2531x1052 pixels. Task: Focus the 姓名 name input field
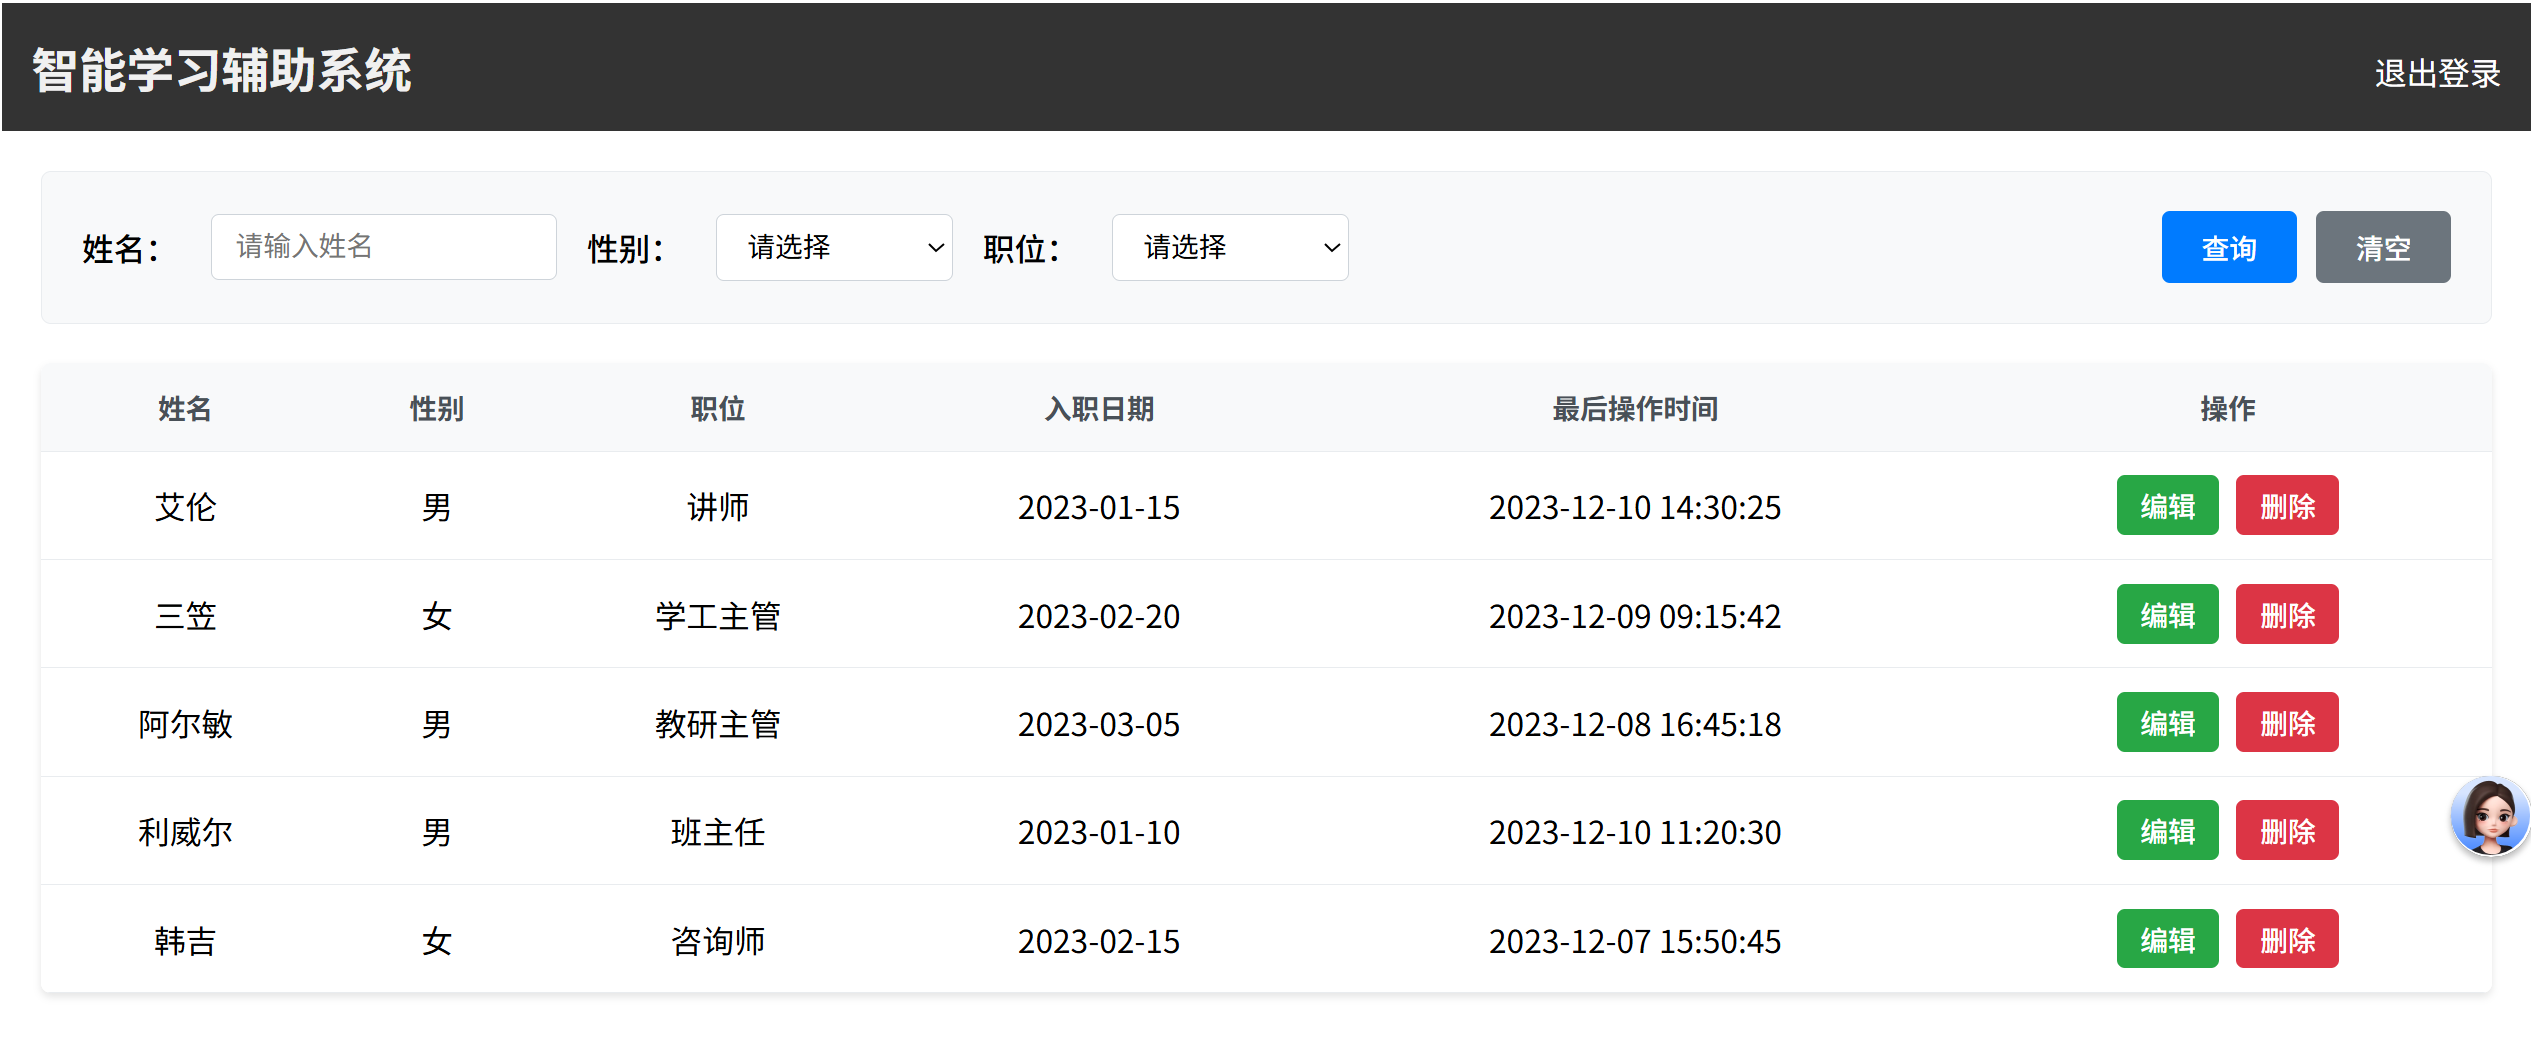click(x=383, y=247)
